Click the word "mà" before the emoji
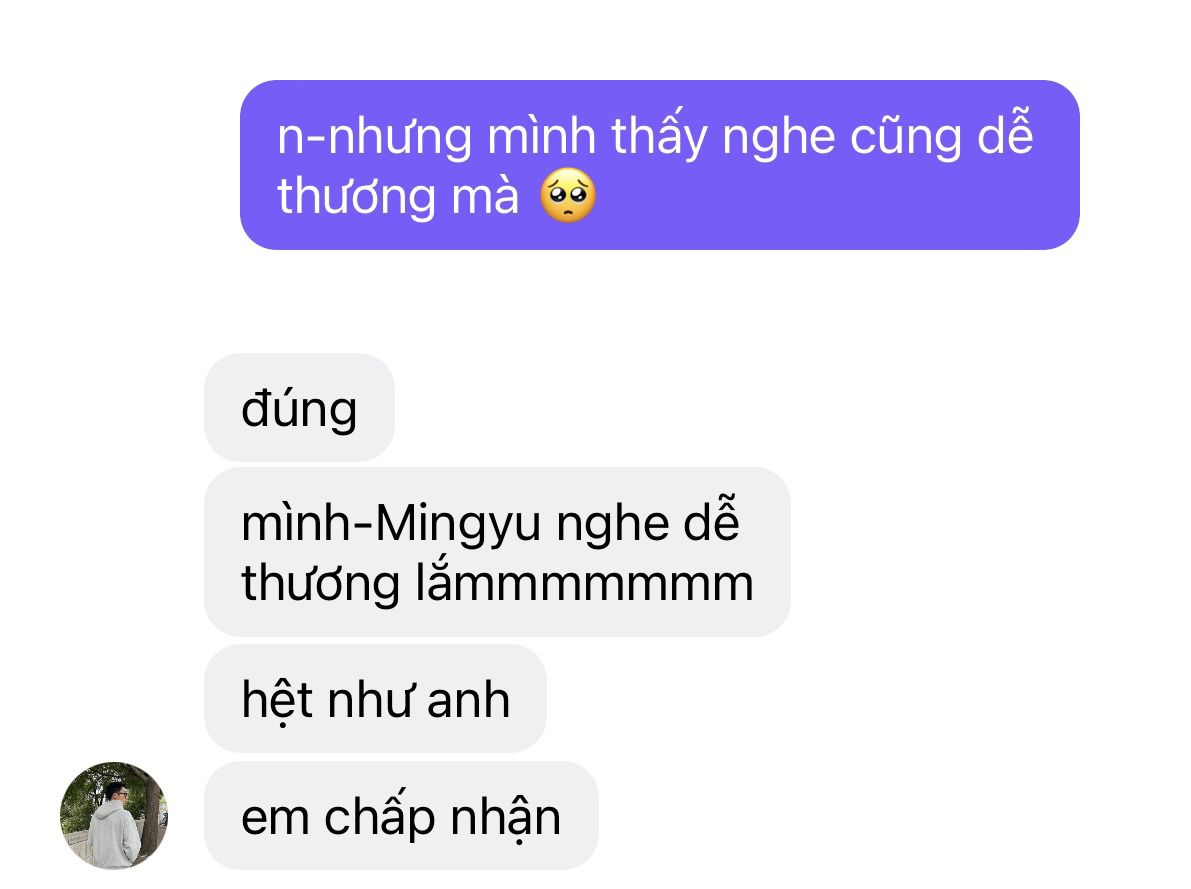The height and width of the screenshot is (889, 1191). point(485,197)
